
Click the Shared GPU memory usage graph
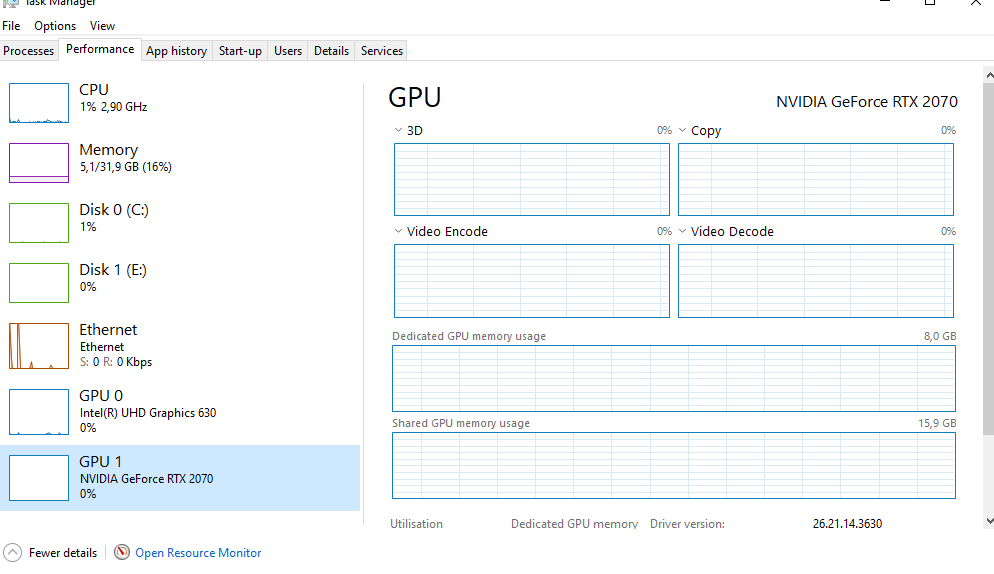674,466
